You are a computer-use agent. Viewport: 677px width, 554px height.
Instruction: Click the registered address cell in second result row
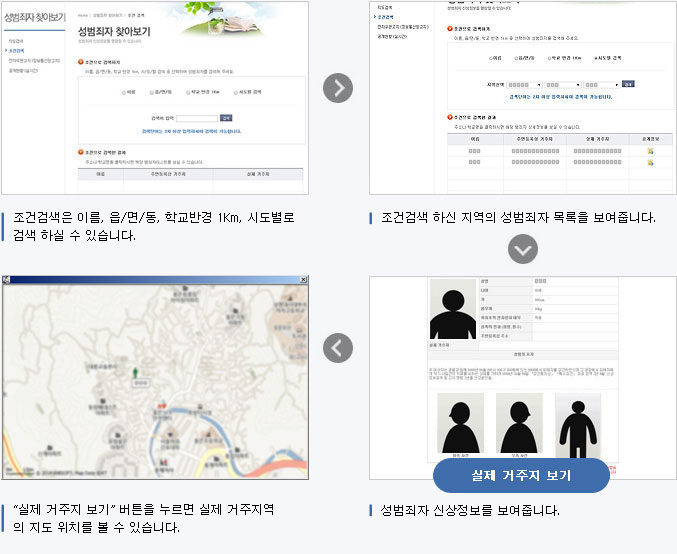(x=535, y=162)
